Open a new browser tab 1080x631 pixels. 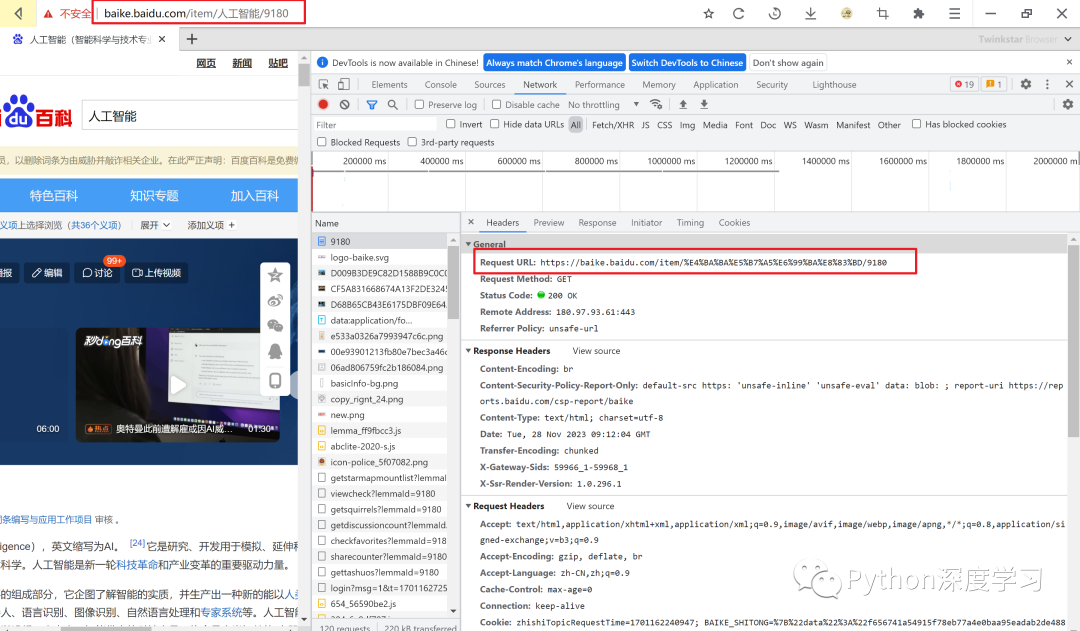[x=192, y=39]
